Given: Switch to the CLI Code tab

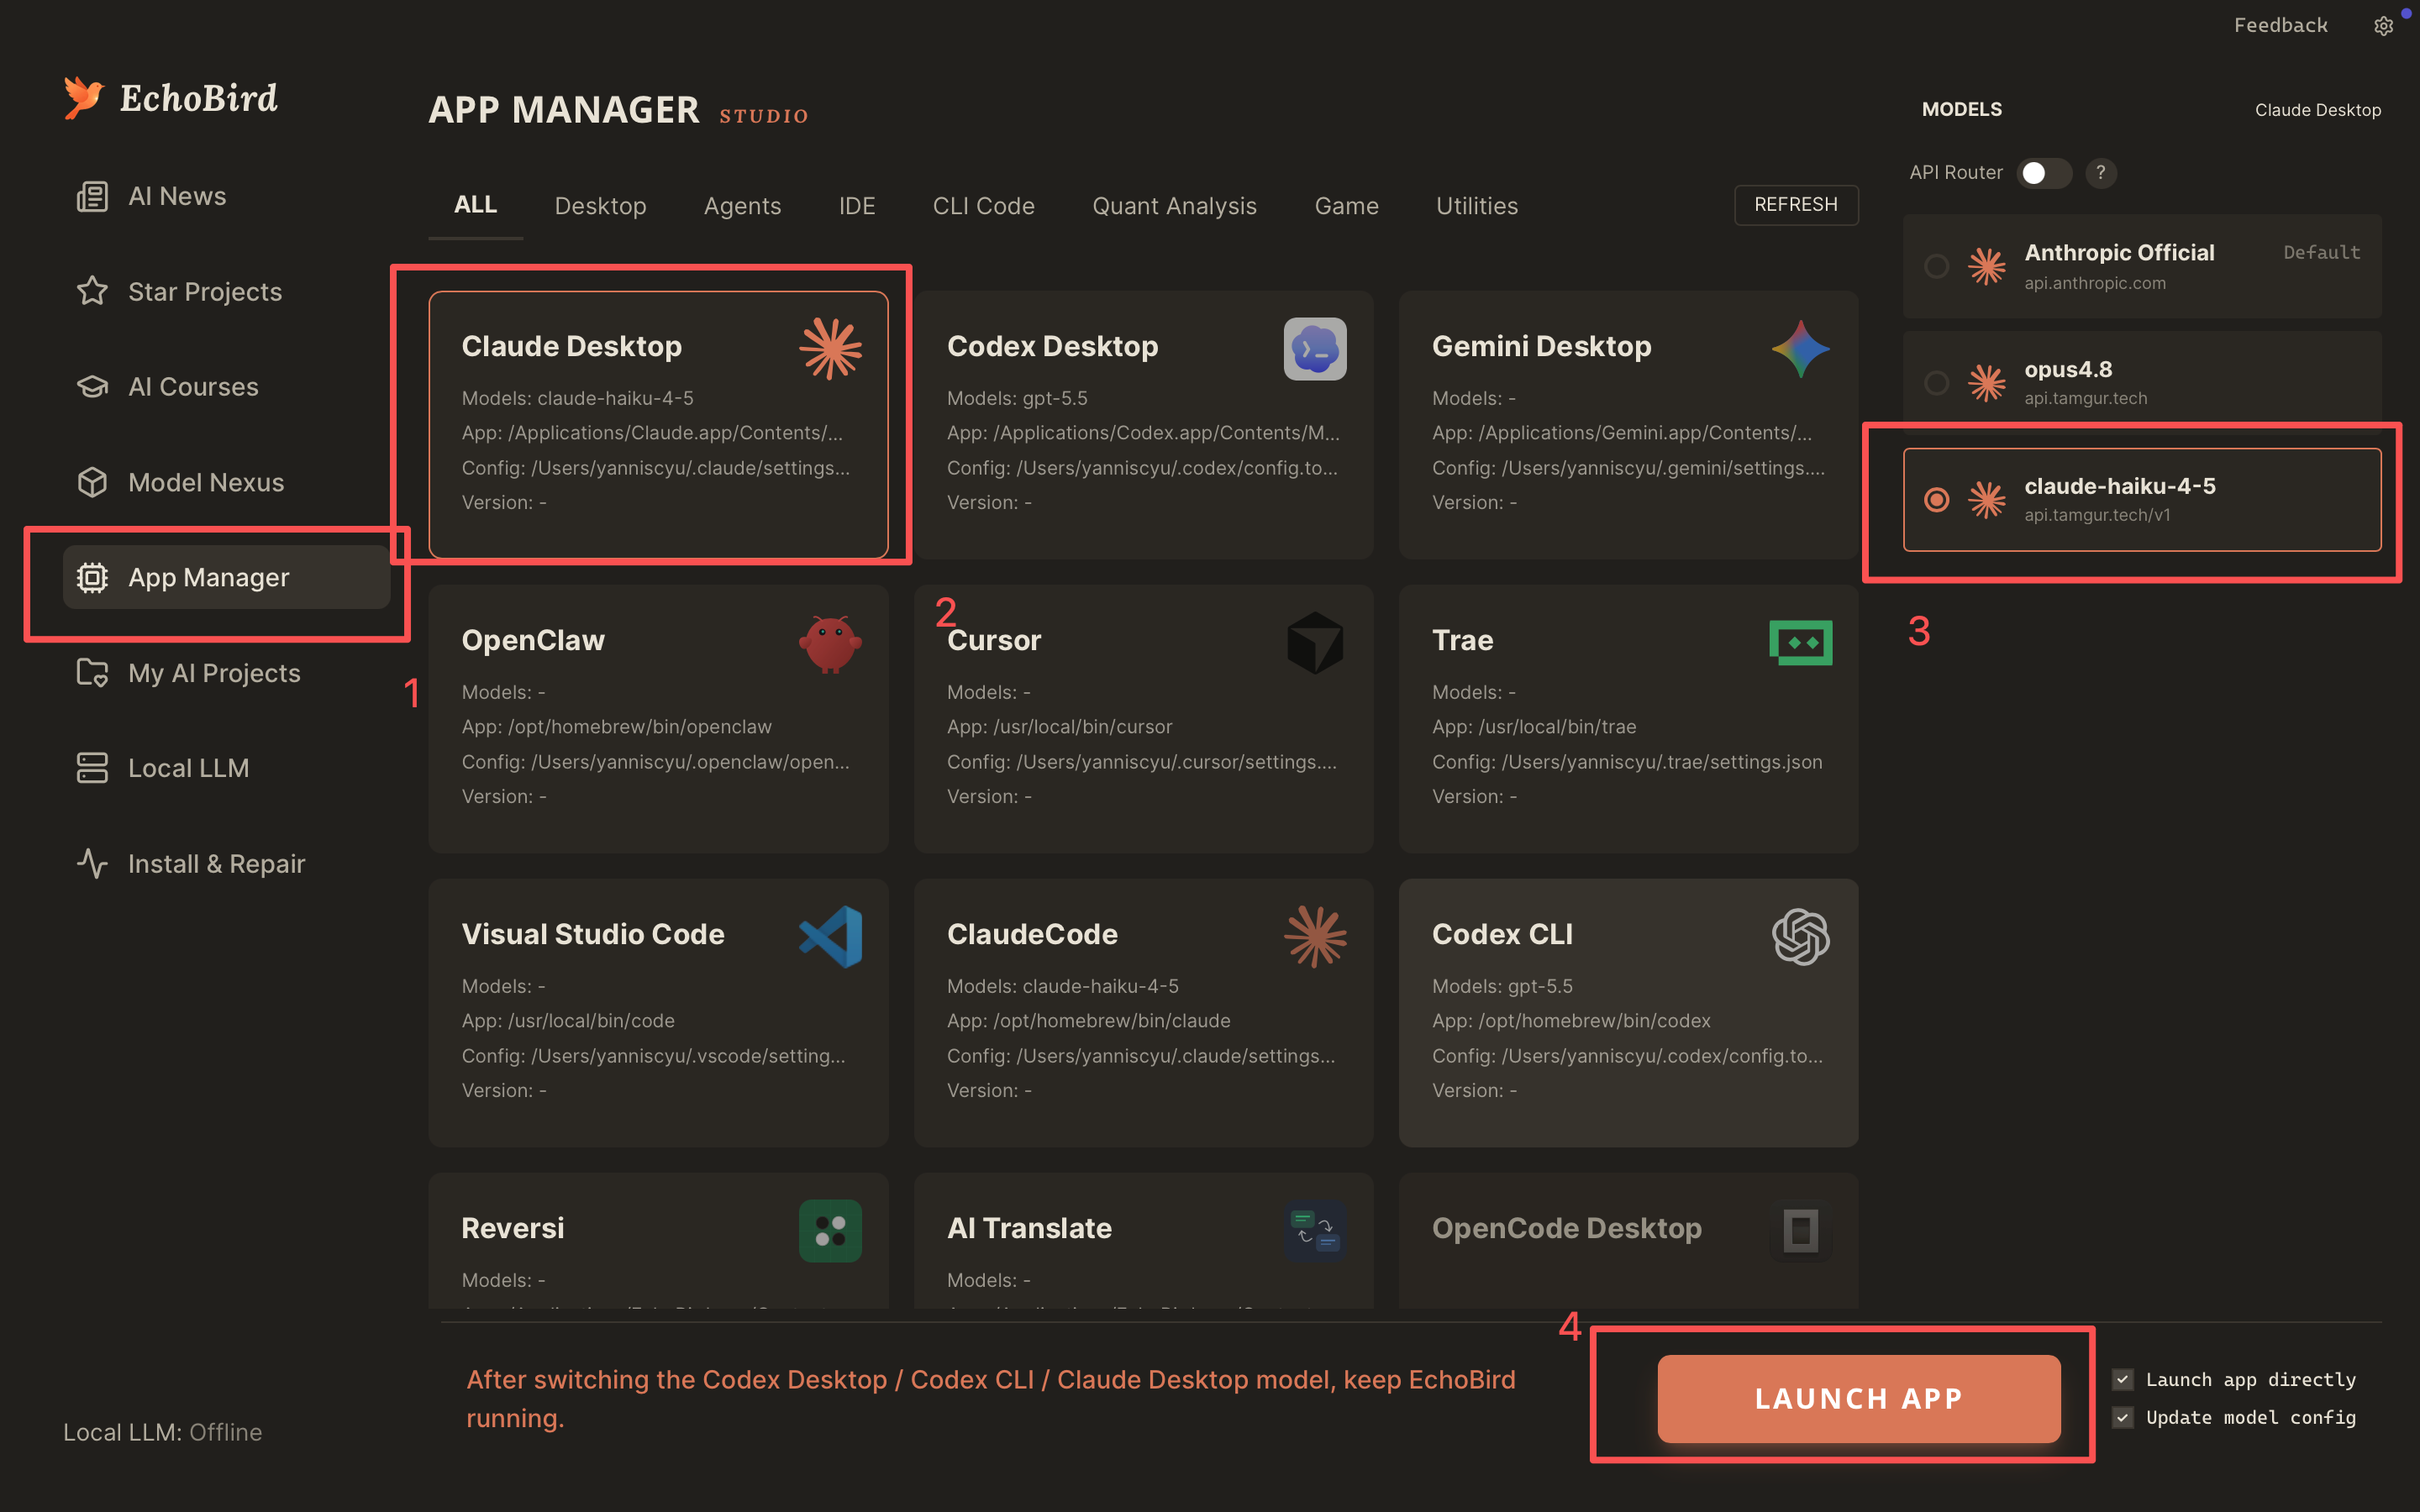Looking at the screenshot, I should pyautogui.click(x=983, y=206).
